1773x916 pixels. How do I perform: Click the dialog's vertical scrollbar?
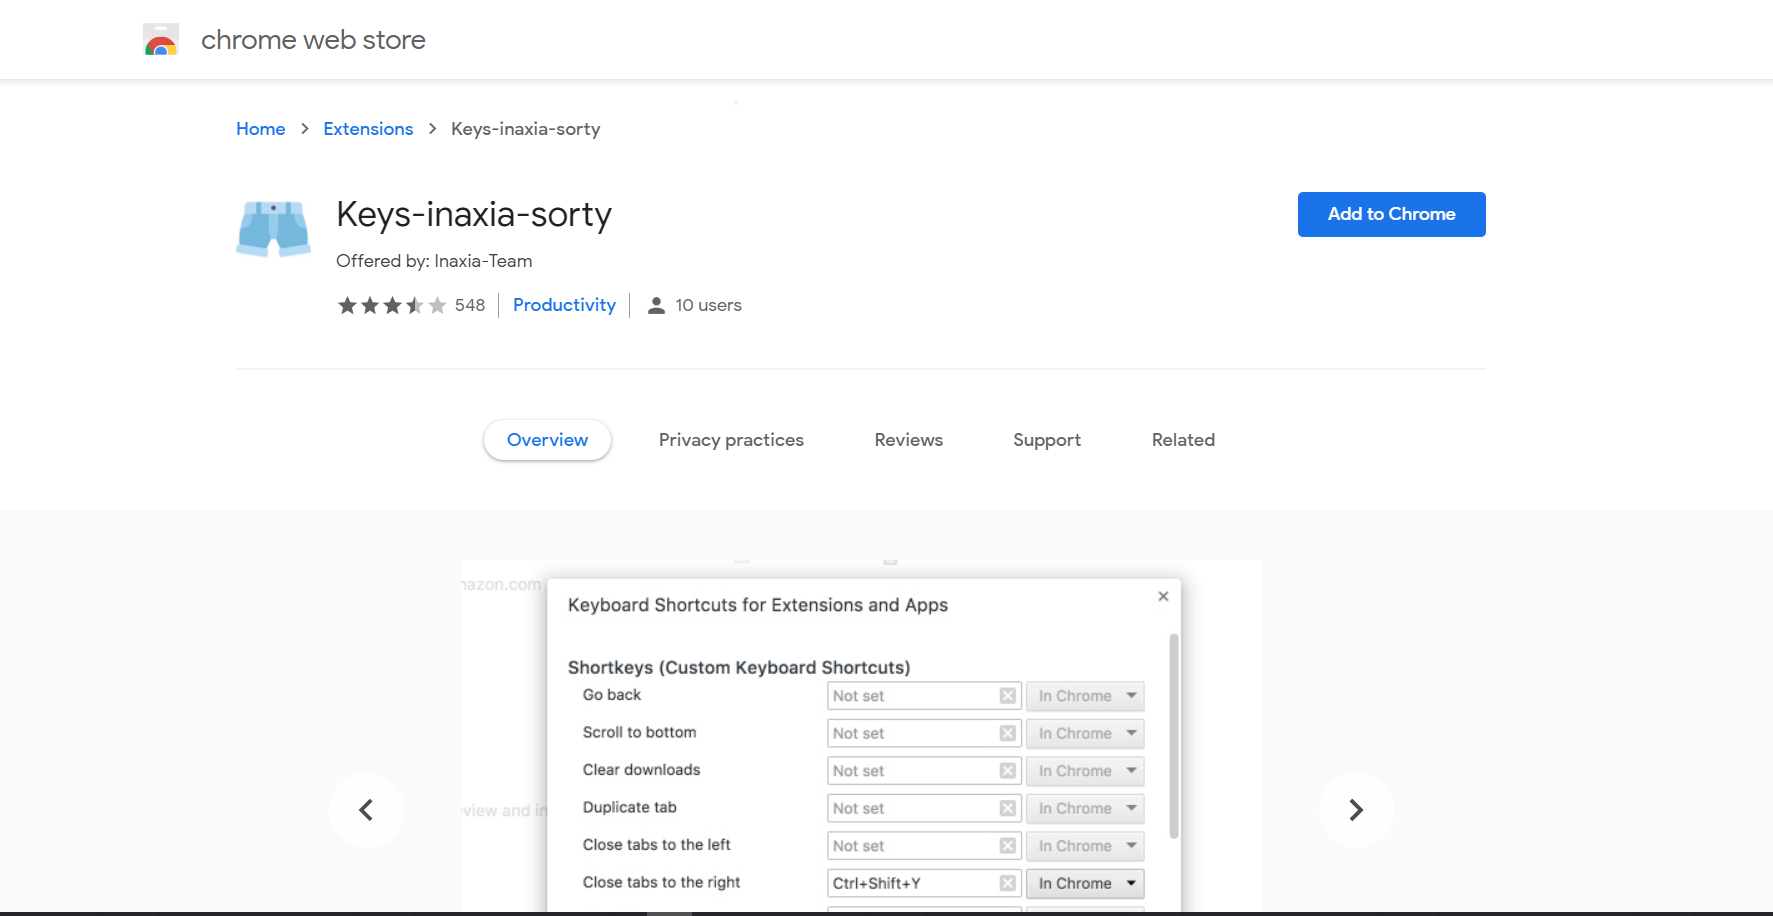tap(1174, 736)
